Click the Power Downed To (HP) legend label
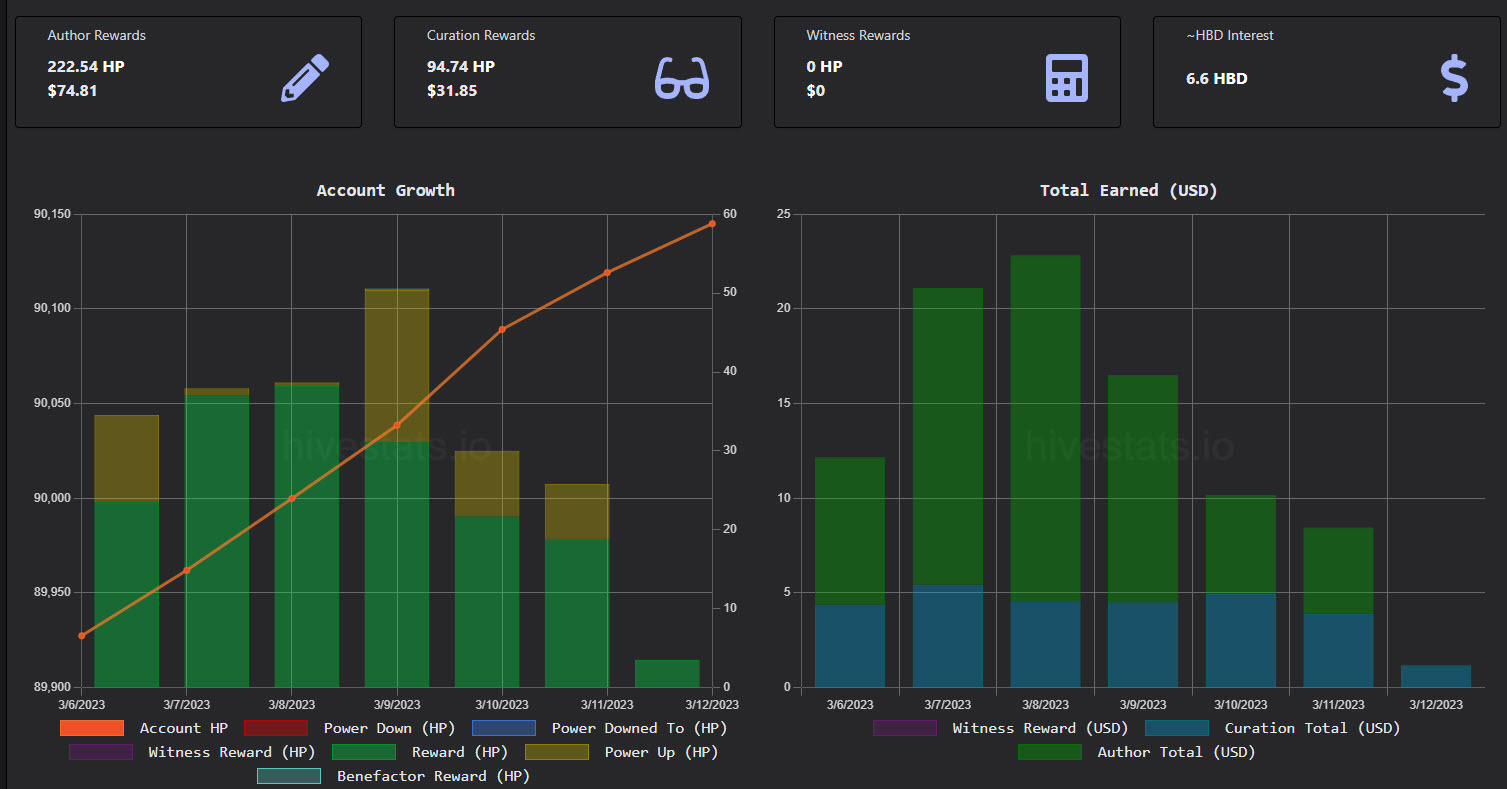 [x=640, y=728]
